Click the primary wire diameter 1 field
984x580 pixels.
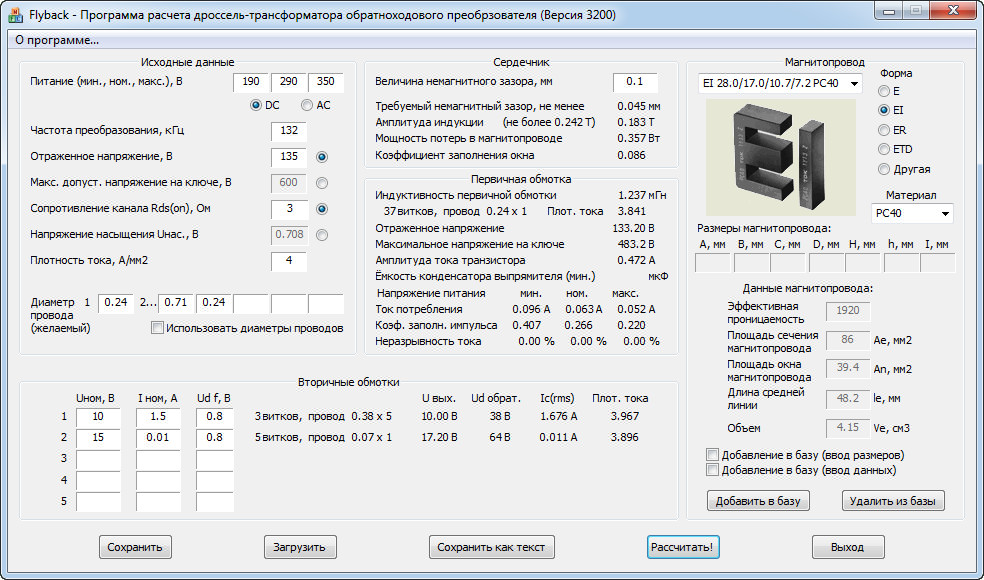[x=115, y=303]
